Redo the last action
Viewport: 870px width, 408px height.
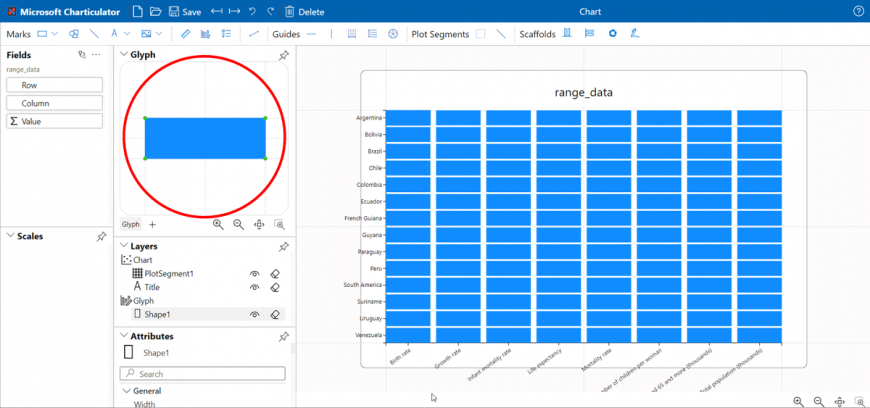click(270, 12)
